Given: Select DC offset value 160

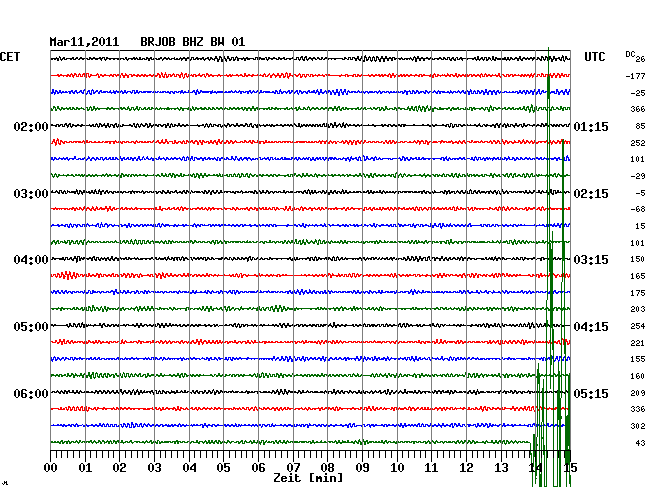Looking at the screenshot, I should point(638,376).
